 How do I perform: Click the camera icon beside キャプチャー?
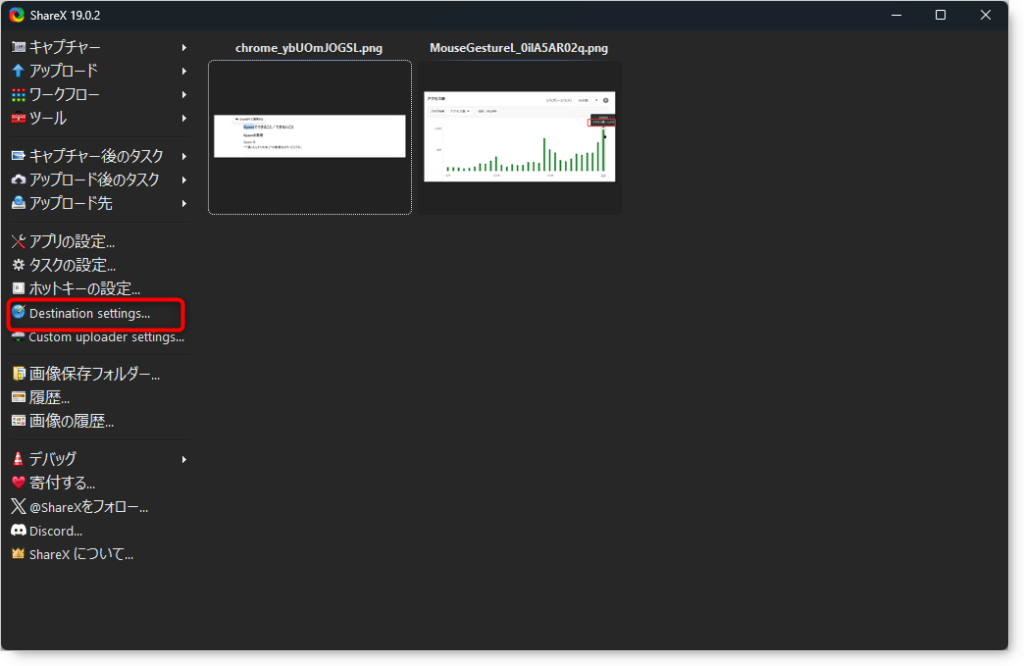(18, 47)
